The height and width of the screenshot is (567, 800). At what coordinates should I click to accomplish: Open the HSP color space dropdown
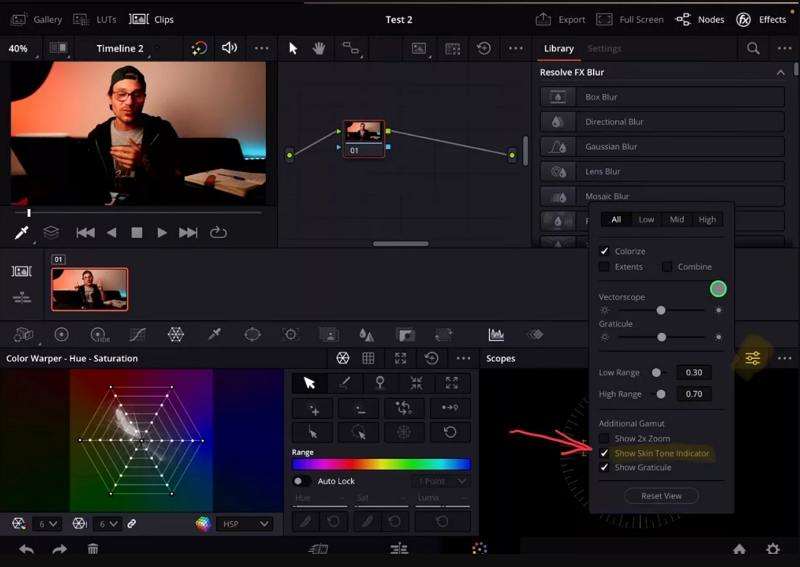tap(245, 524)
